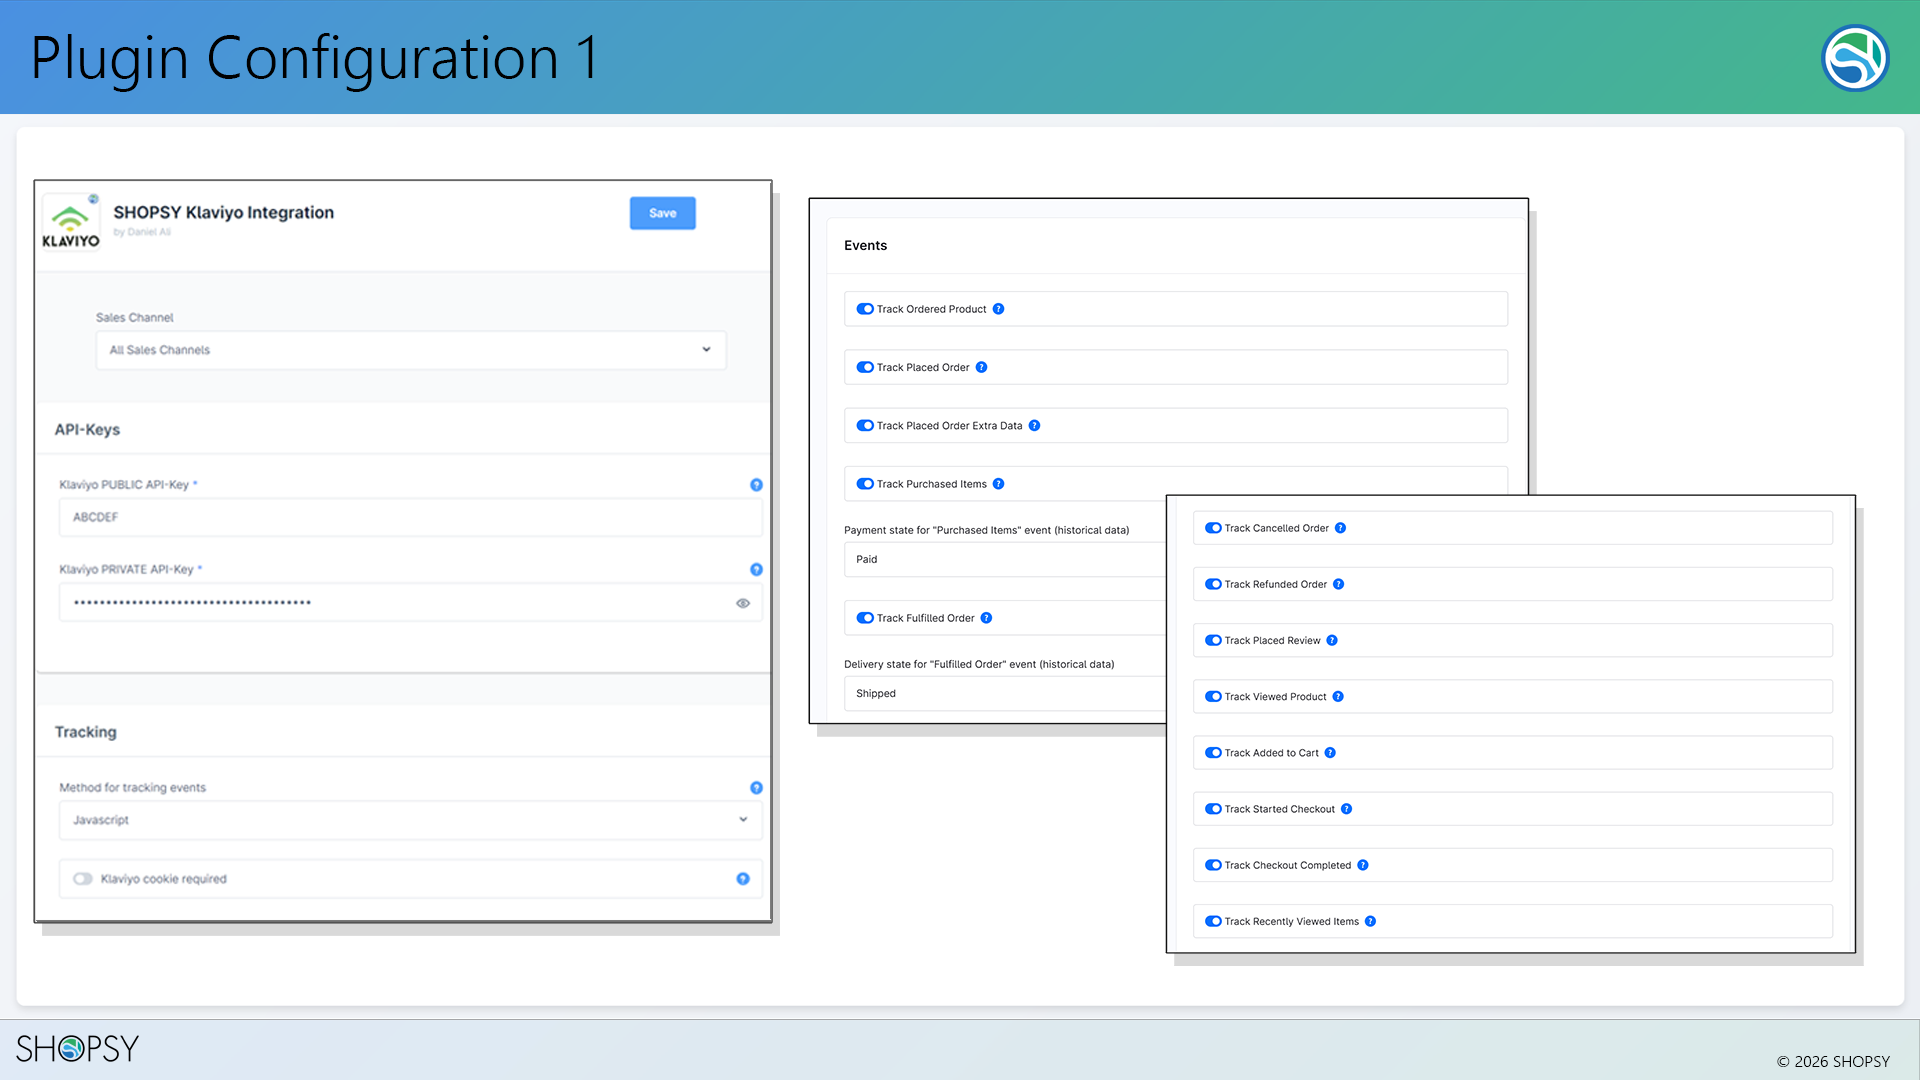Toggle Track Cancelled Order switch
Image resolution: width=1920 pixels, height=1080 pixels.
click(x=1213, y=528)
